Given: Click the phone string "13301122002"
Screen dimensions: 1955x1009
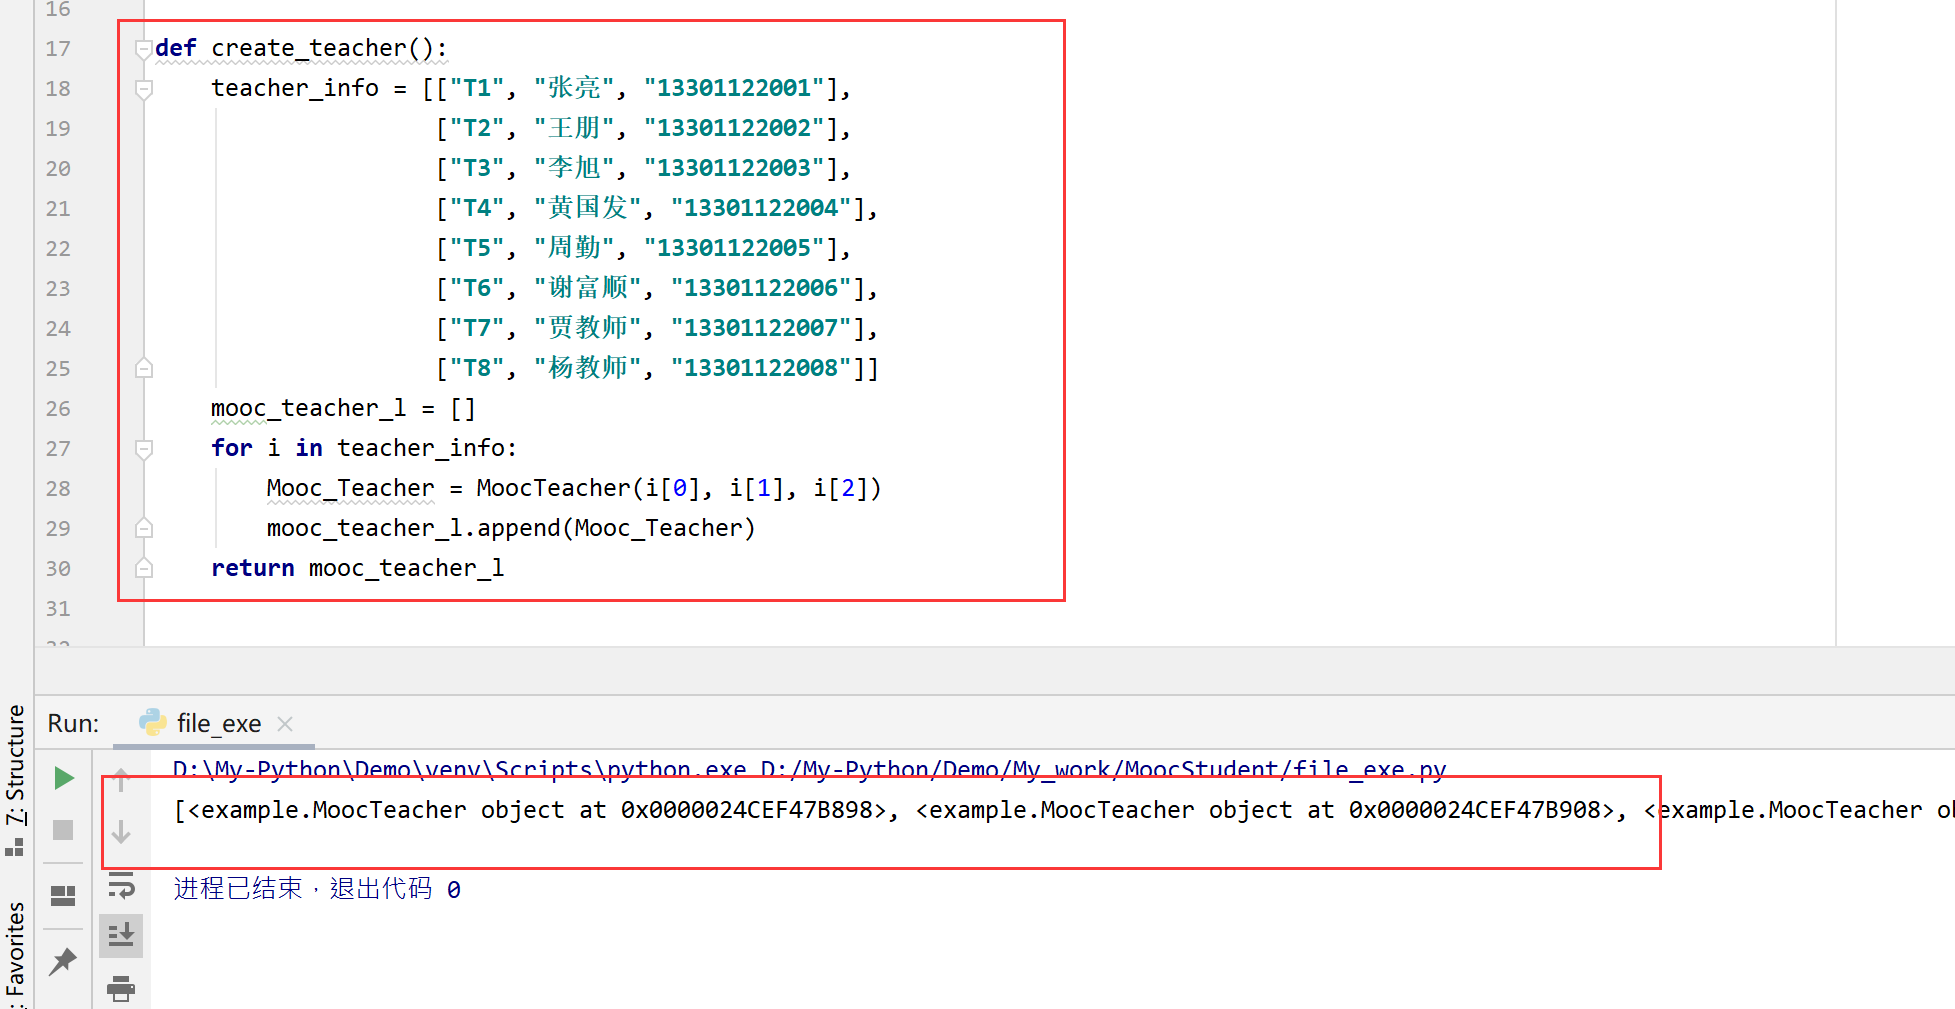Looking at the screenshot, I should tap(740, 128).
